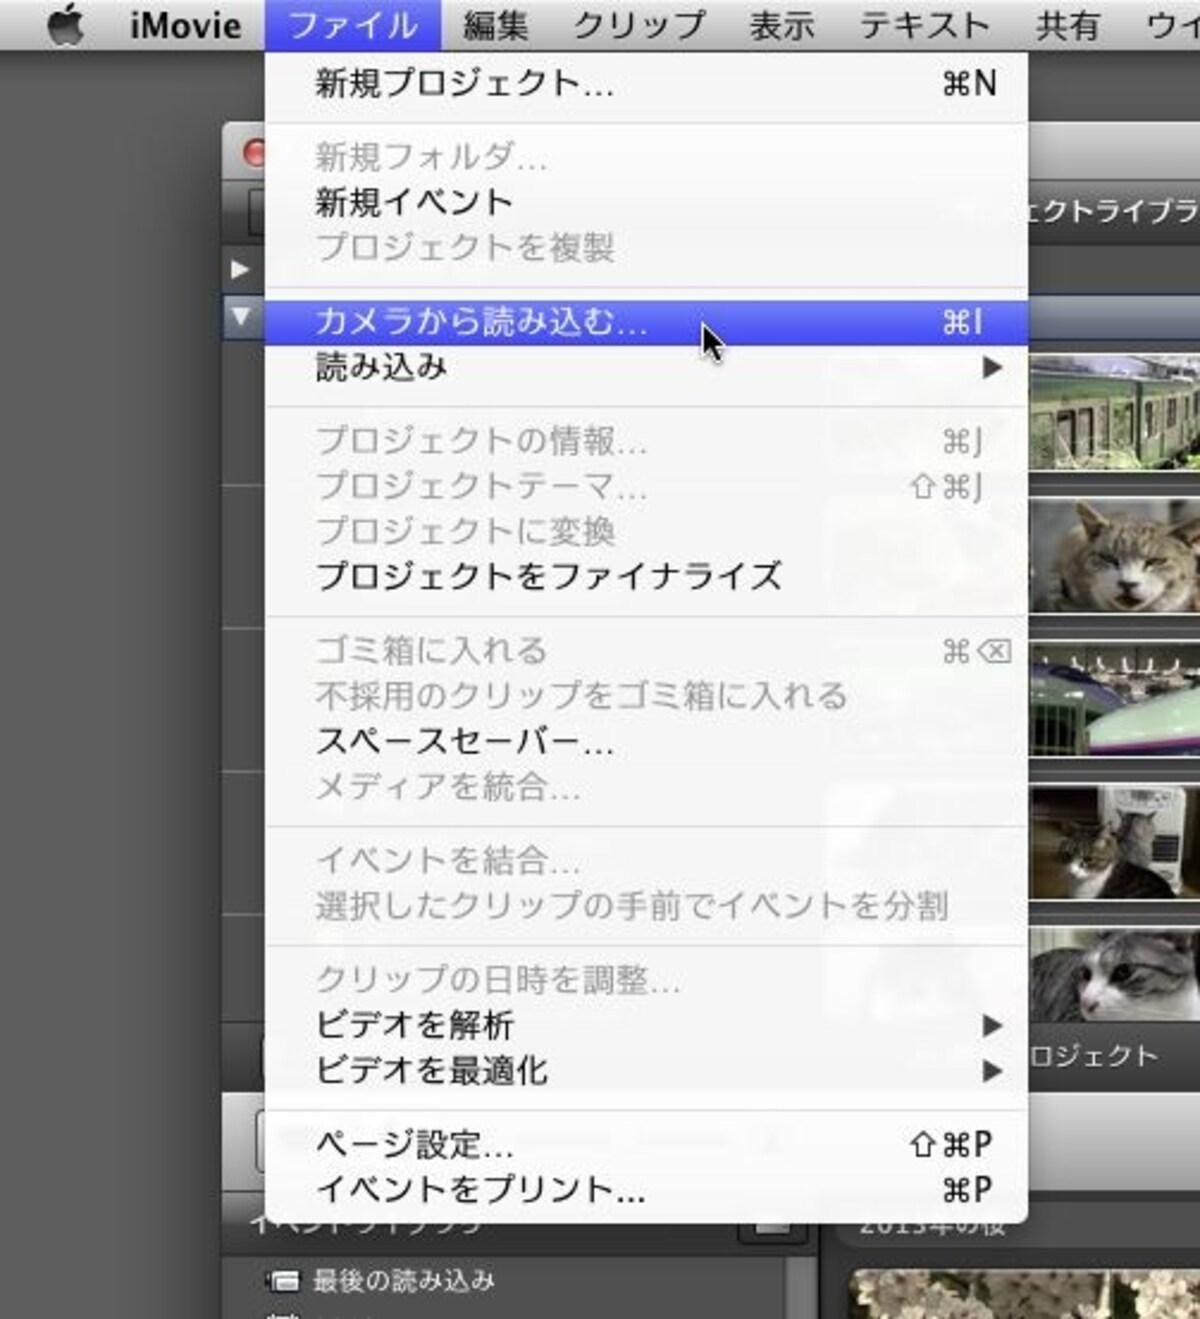Screen dimensions: 1200x1319
Task: Select the green train project thumbnail
Action: [x=1114, y=412]
